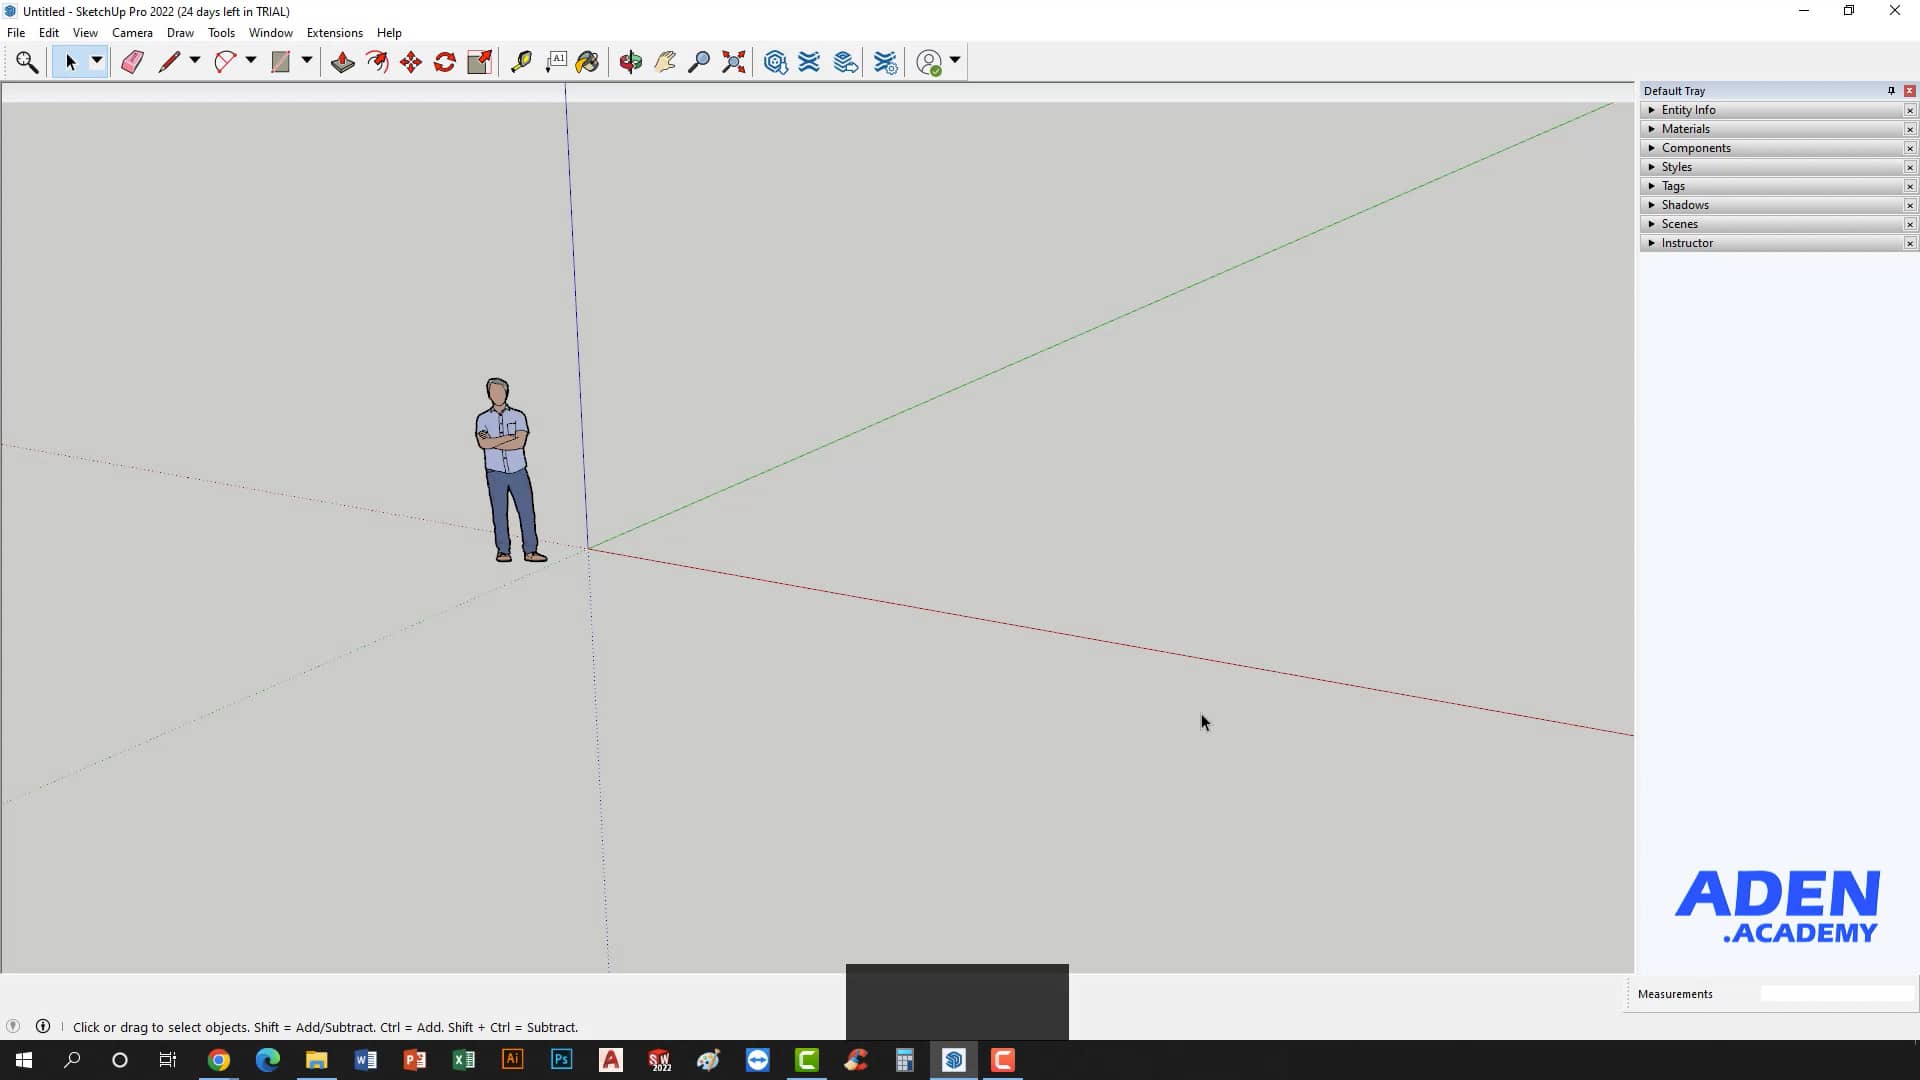Click inside the Measurements input box
This screenshot has height=1080, width=1920.
tap(1838, 993)
